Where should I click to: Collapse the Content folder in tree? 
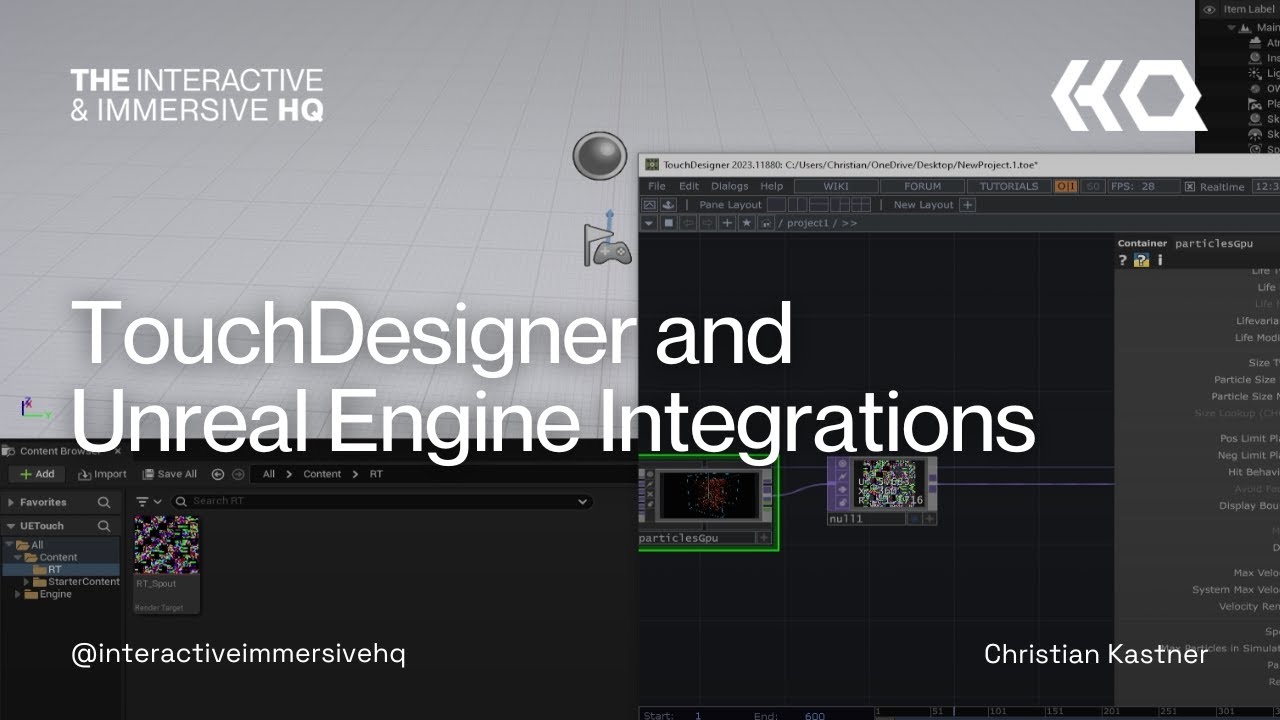(x=17, y=557)
